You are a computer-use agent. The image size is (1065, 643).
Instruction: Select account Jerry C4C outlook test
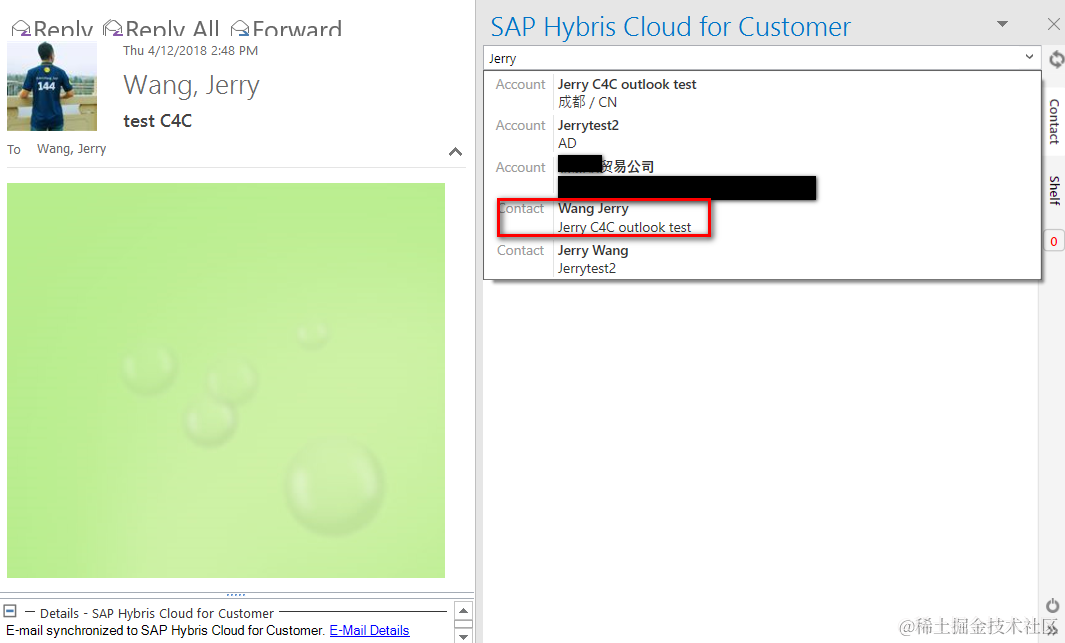762,93
